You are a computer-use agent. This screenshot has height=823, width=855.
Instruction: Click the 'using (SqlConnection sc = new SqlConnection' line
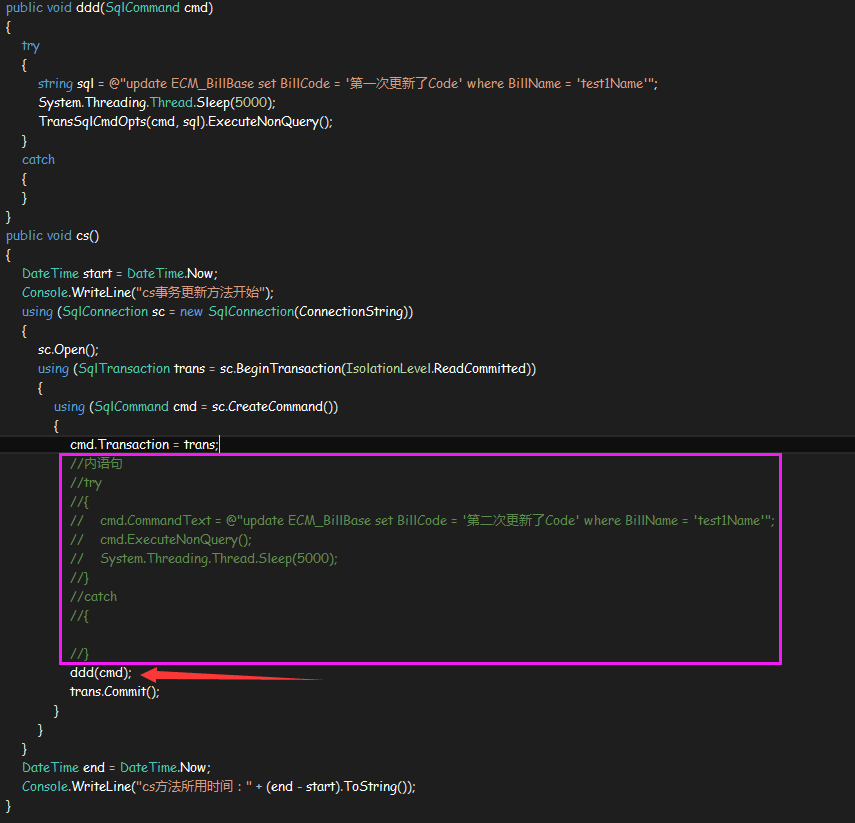pos(218,312)
